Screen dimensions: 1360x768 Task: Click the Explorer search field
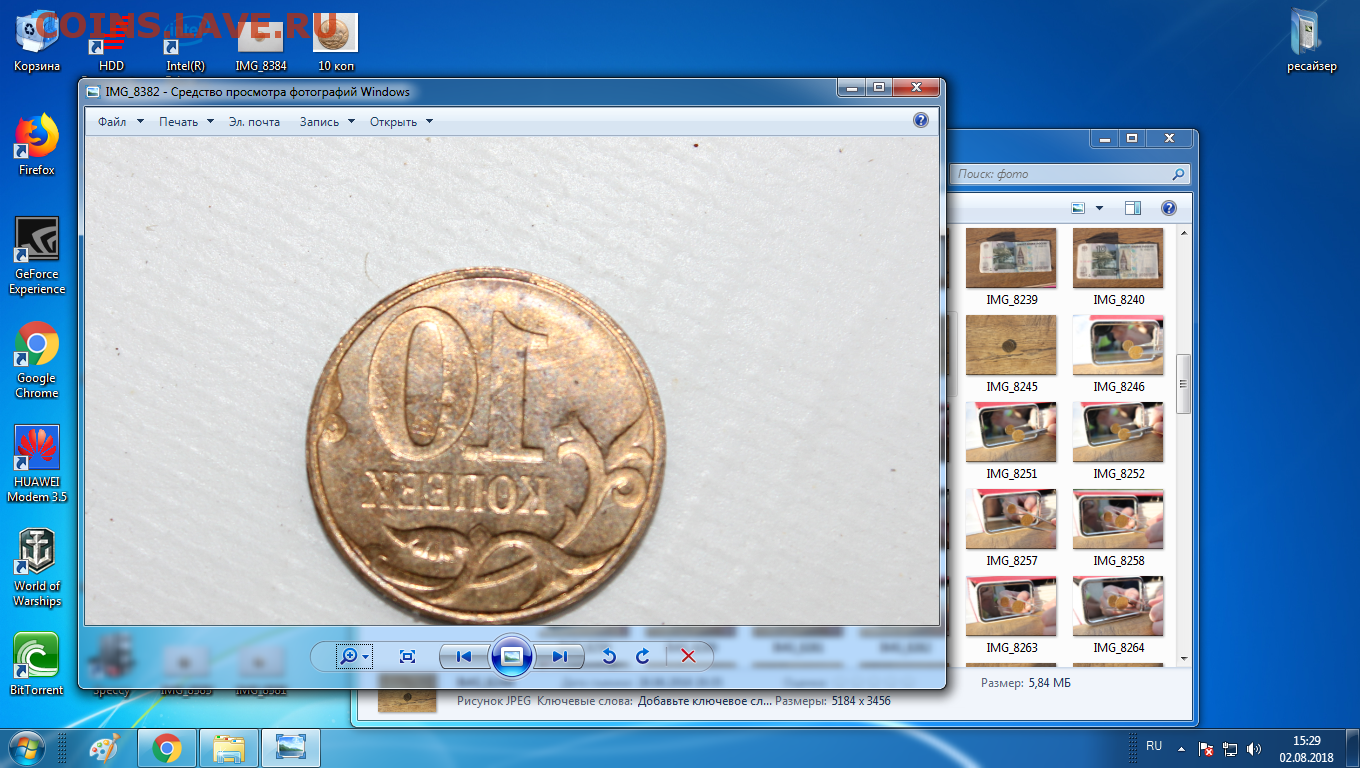point(1060,174)
